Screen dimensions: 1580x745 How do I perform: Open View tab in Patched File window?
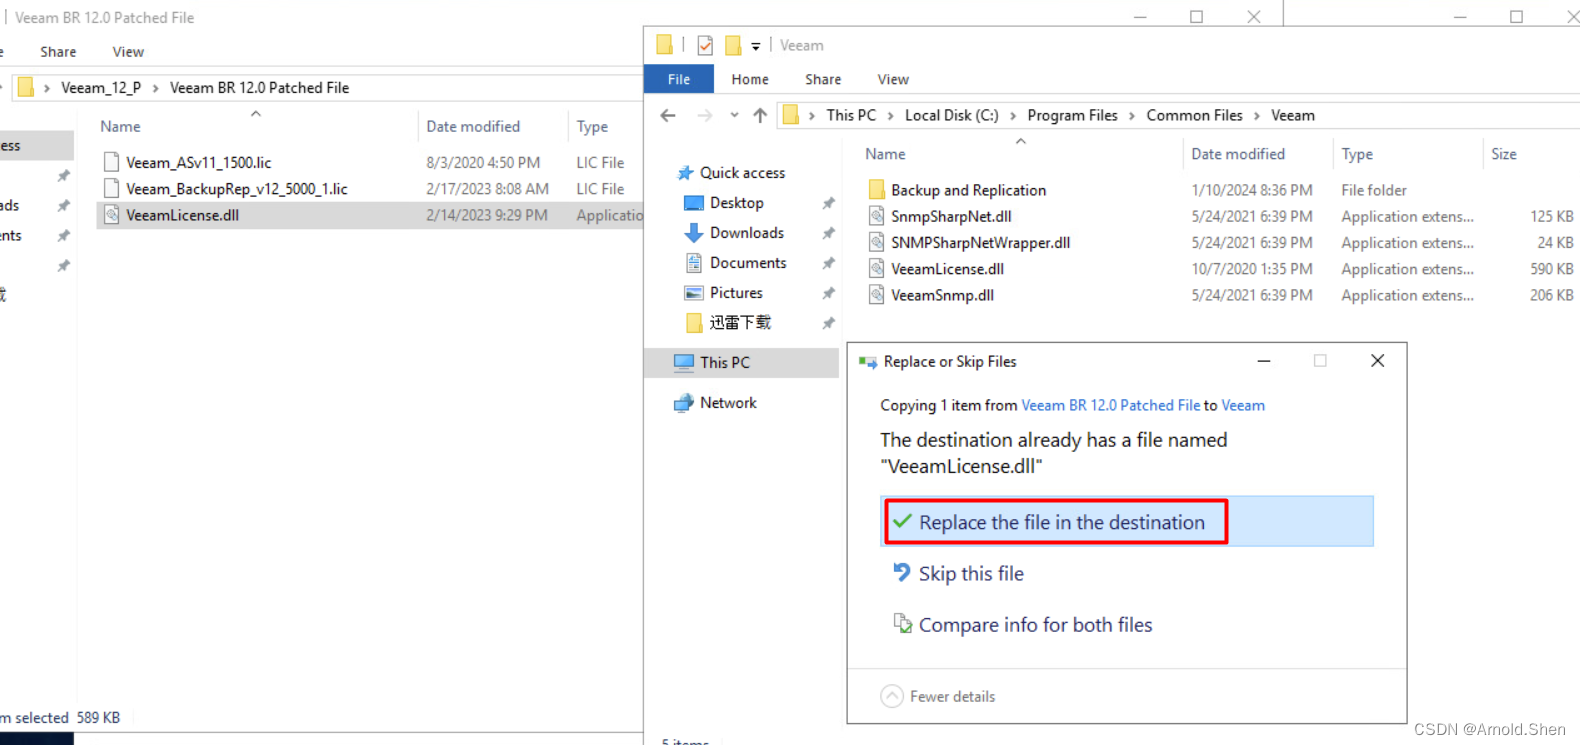click(x=128, y=52)
